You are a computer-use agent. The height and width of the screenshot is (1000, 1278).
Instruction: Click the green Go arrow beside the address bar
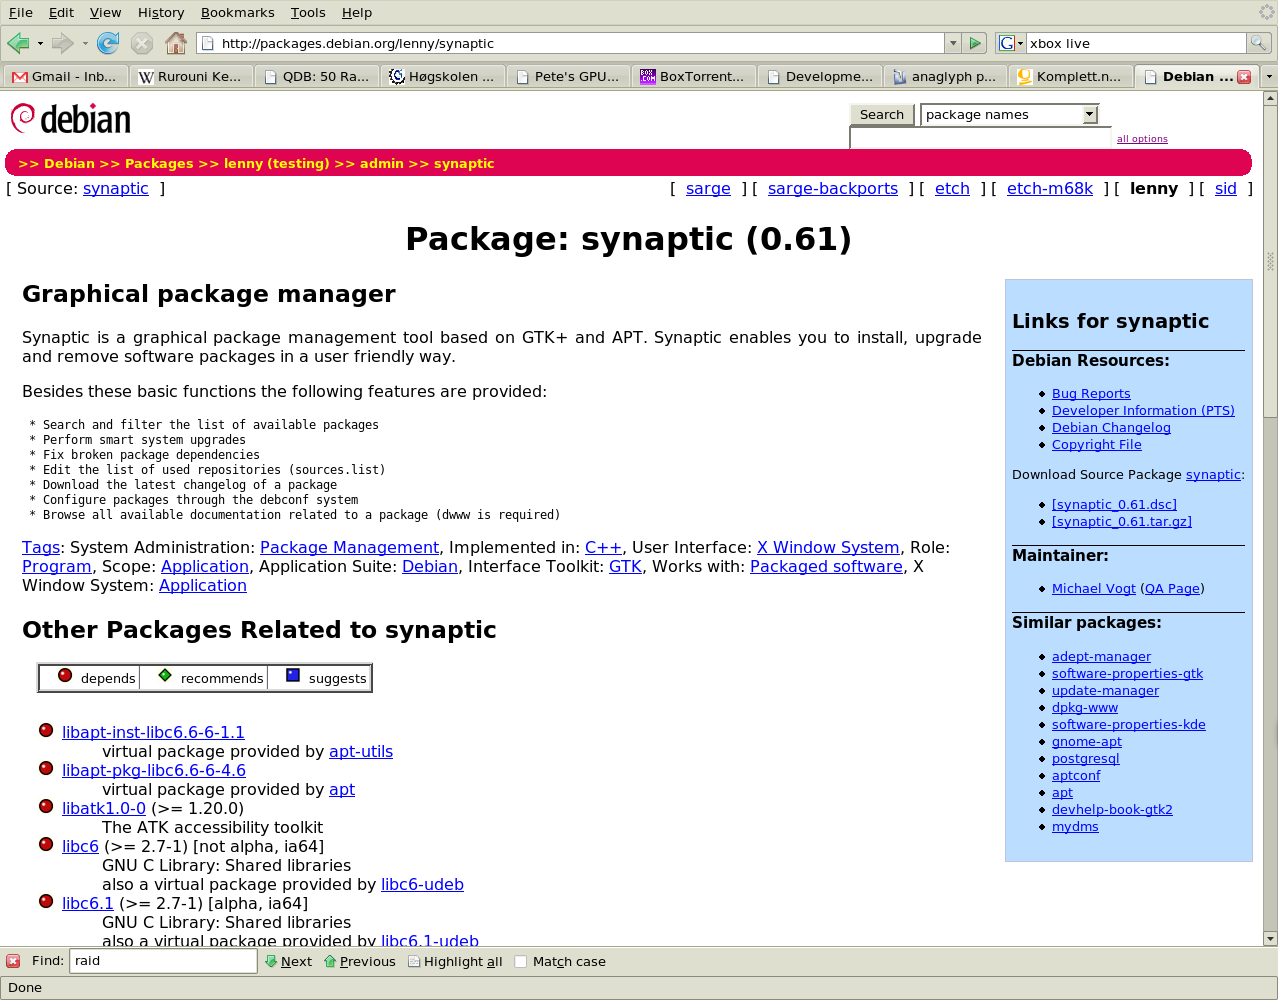click(x=976, y=43)
